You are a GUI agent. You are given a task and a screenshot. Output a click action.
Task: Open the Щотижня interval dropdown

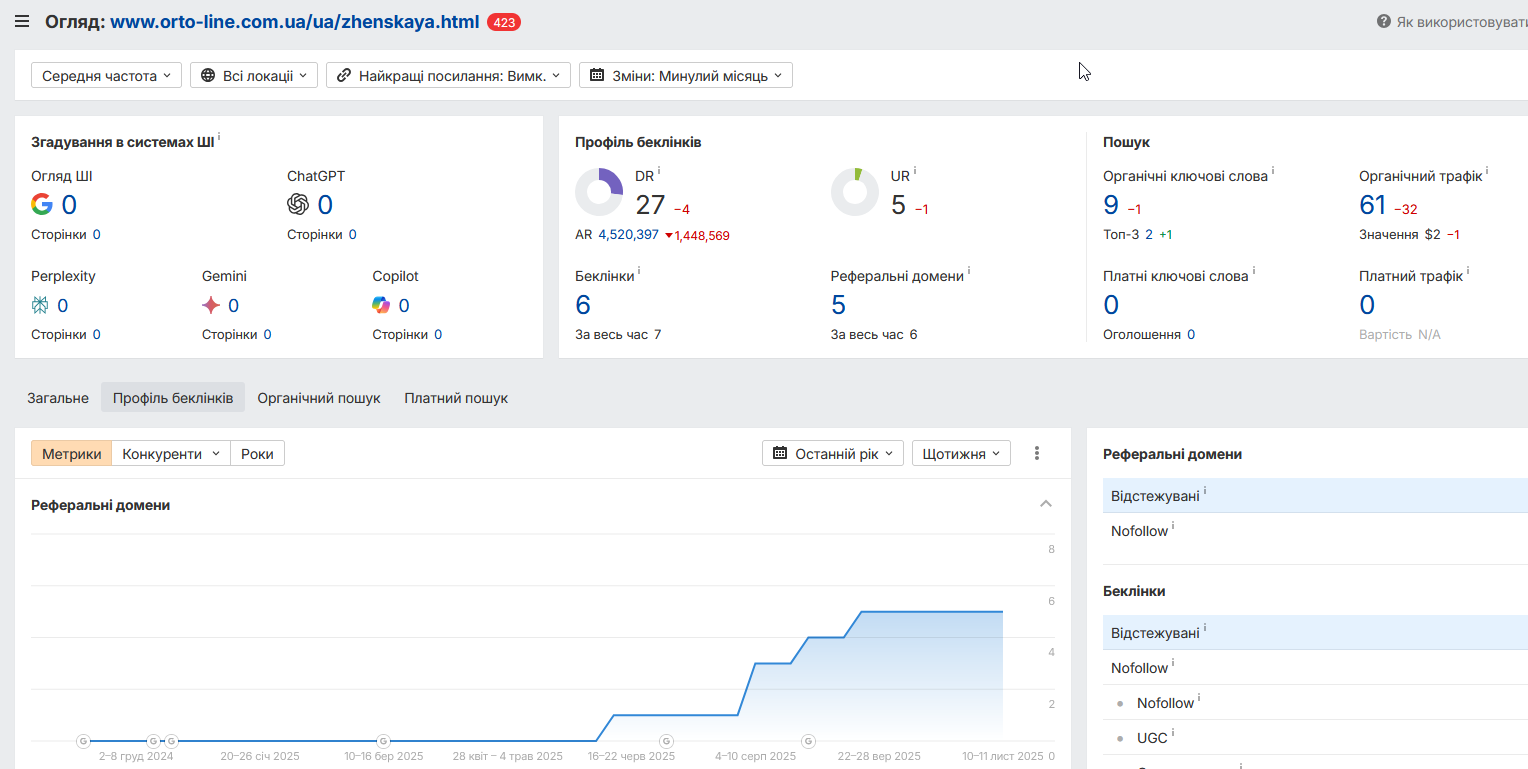point(961,454)
